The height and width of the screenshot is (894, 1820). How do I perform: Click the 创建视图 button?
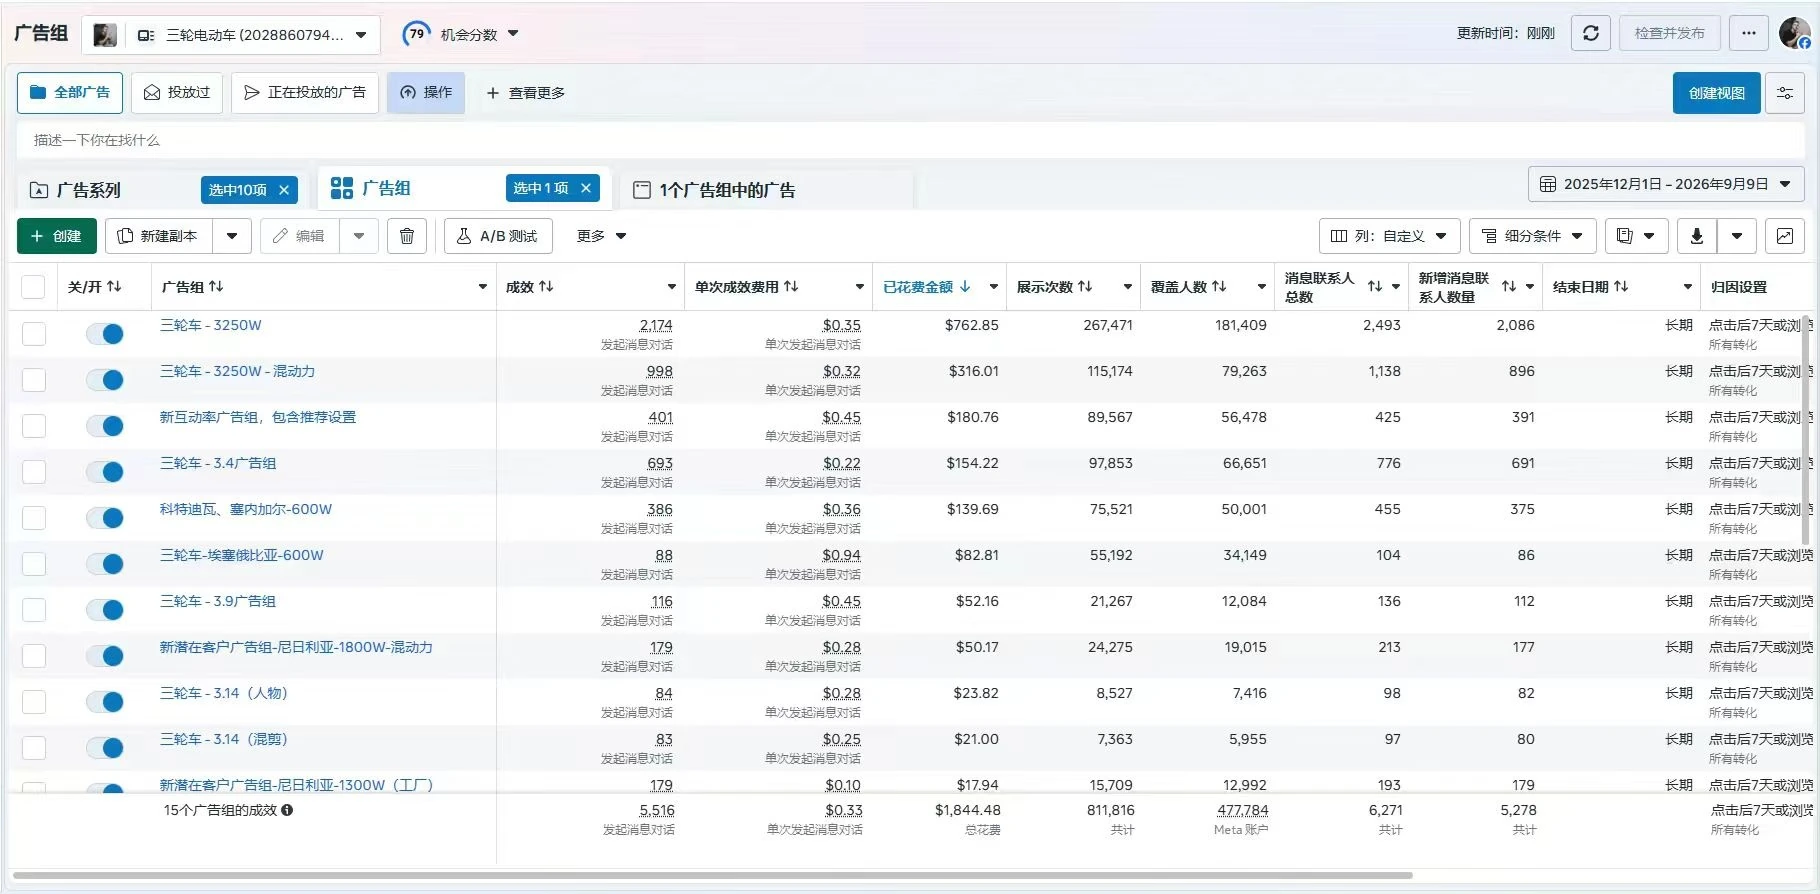click(x=1716, y=93)
